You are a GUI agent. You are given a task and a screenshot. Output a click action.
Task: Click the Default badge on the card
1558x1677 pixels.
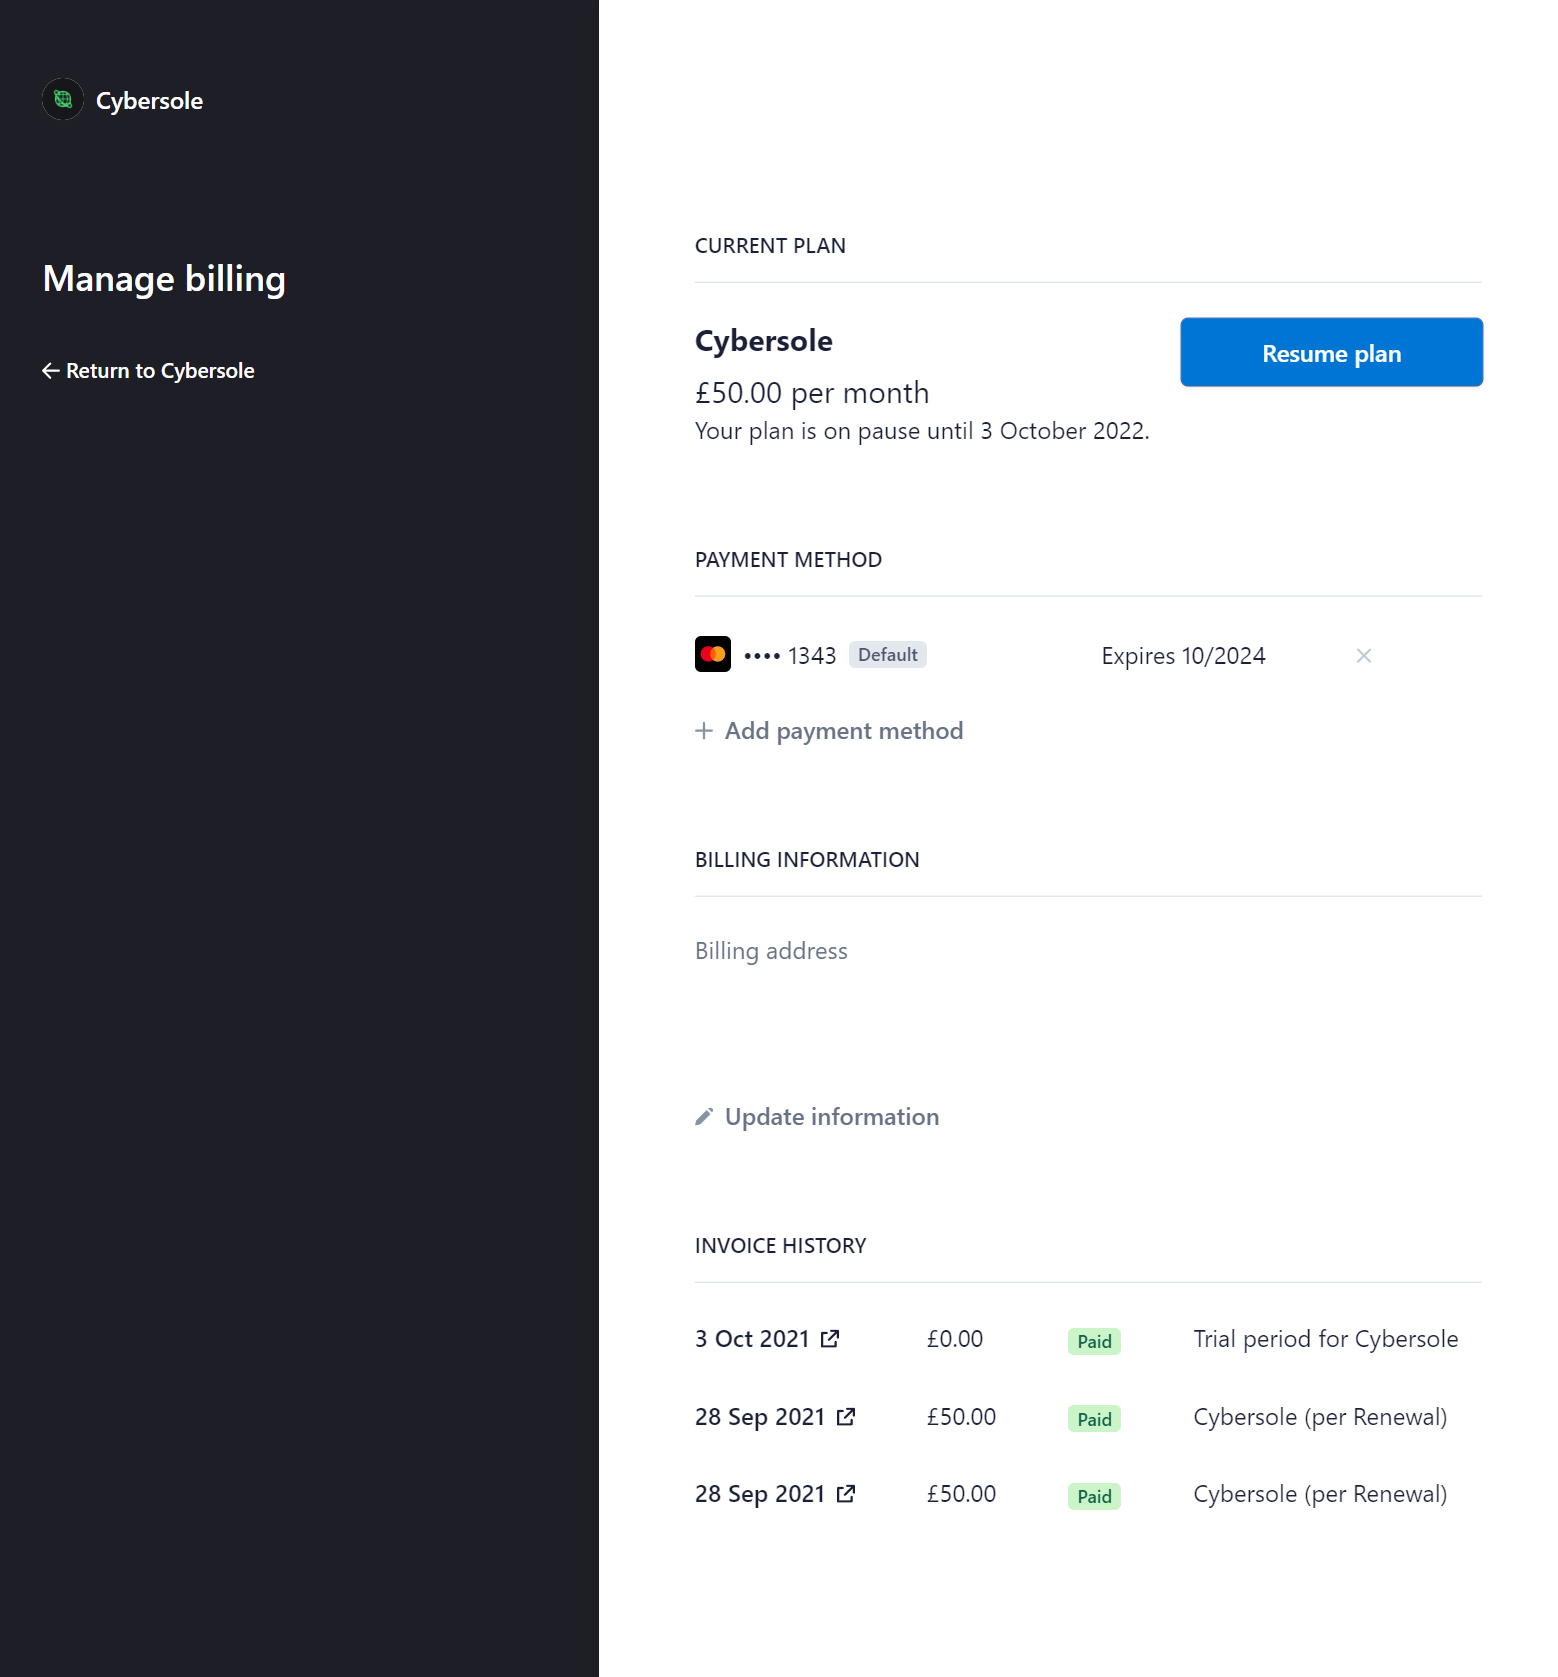[887, 654]
